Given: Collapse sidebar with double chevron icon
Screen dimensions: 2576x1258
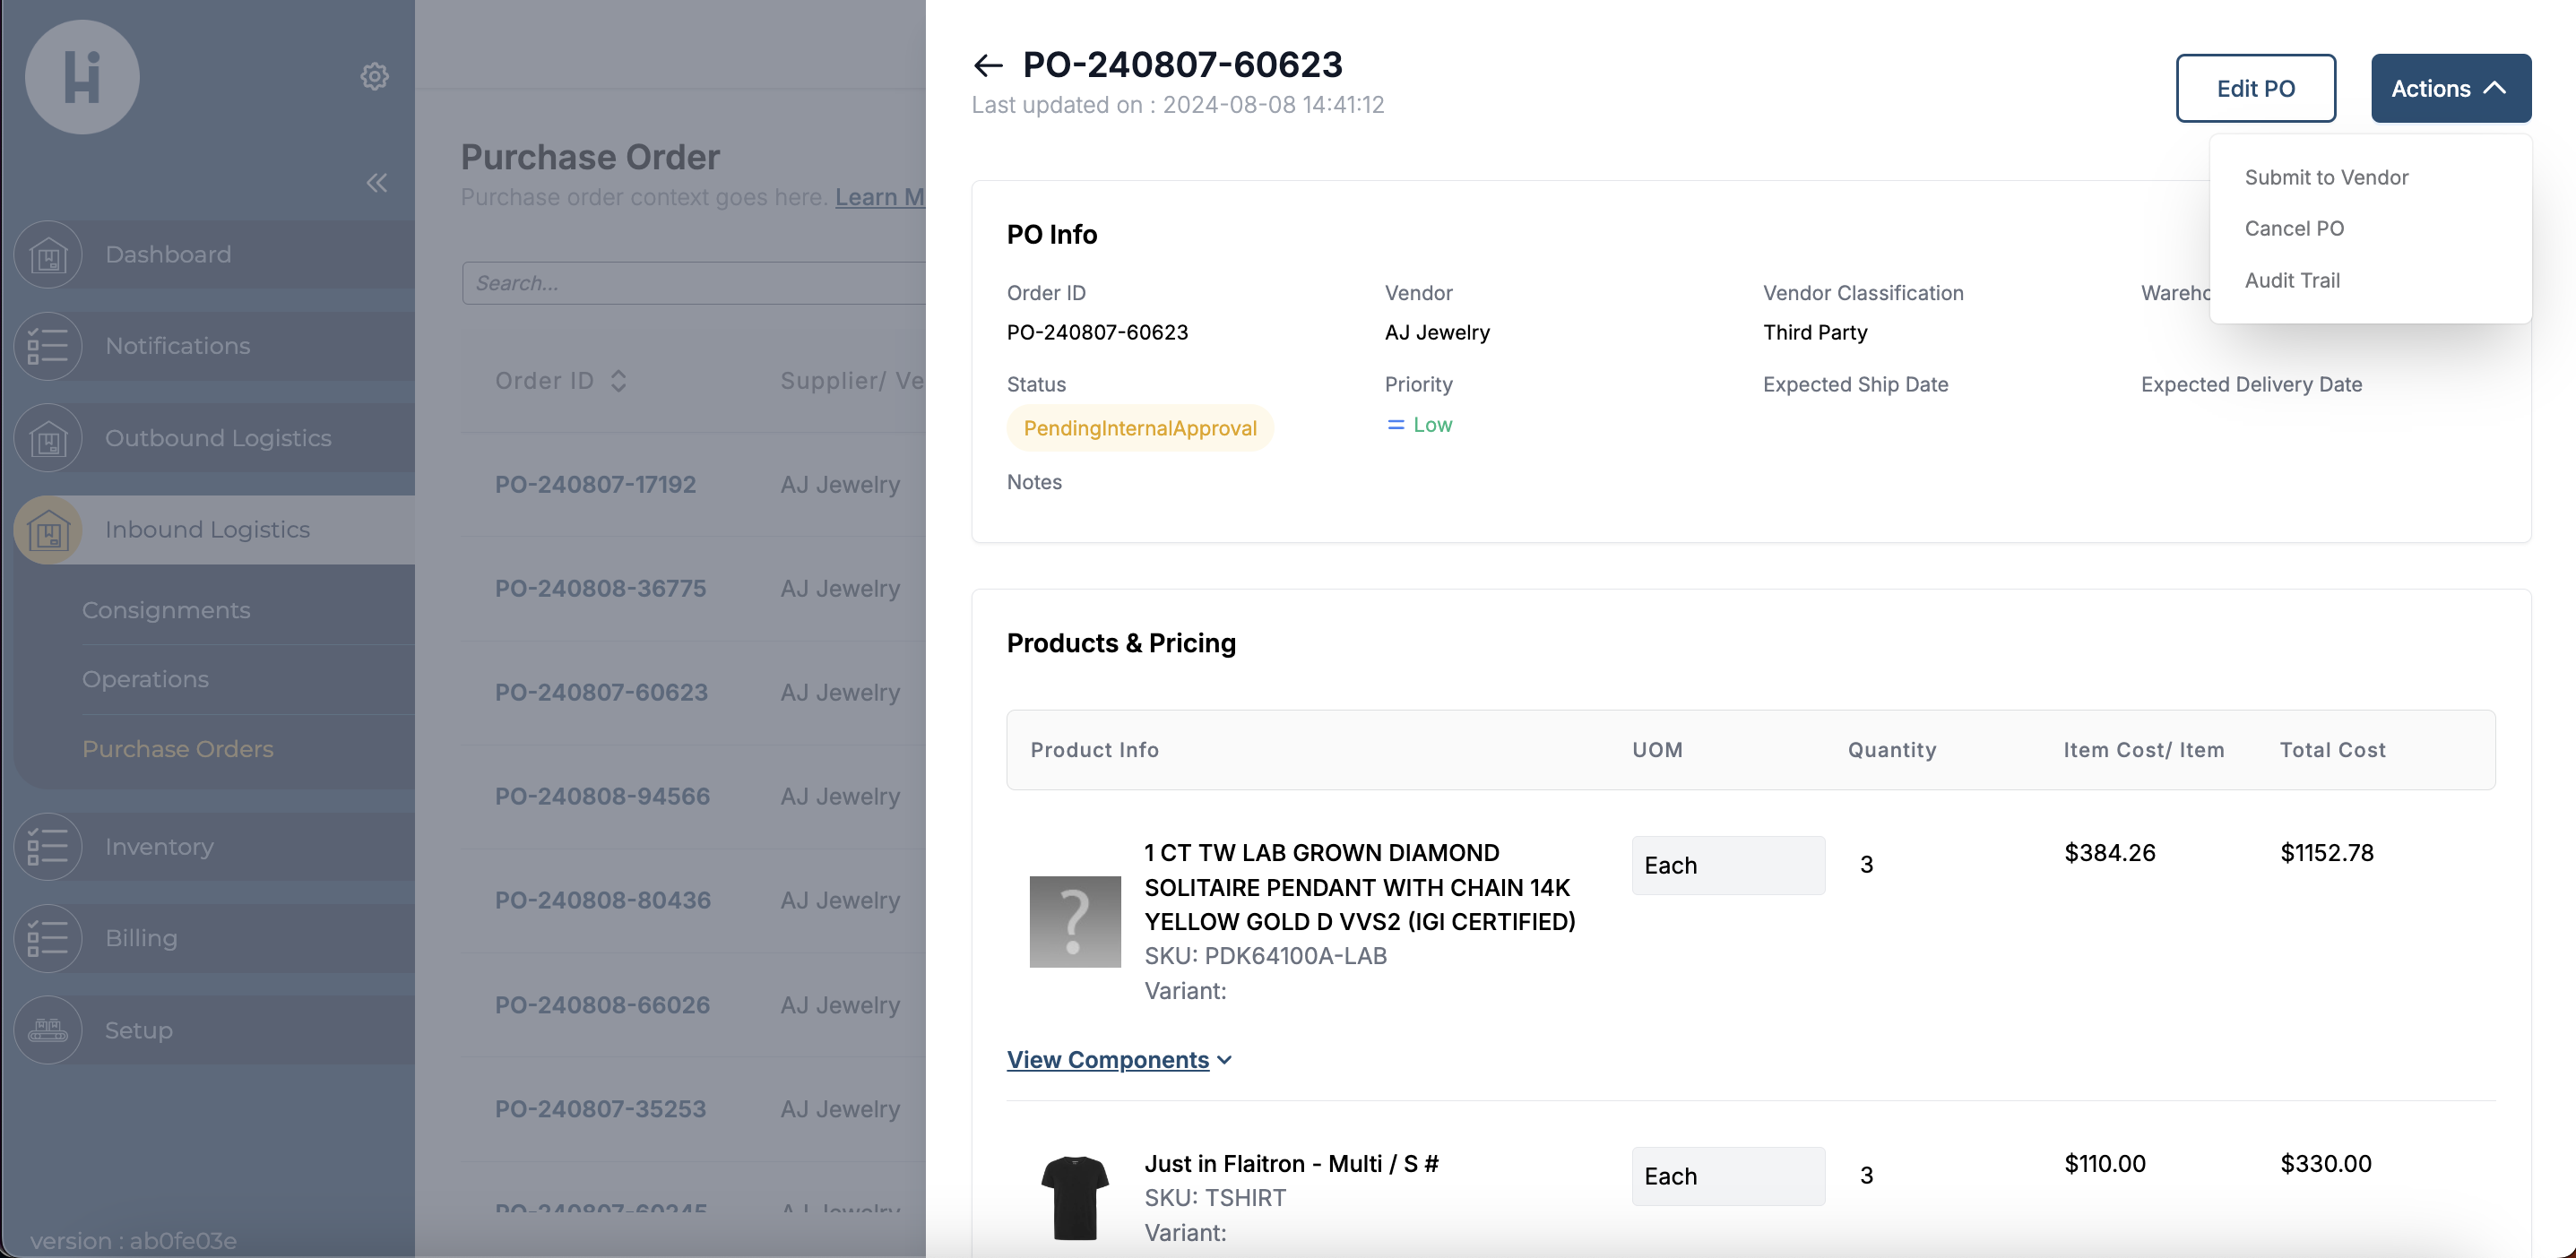Looking at the screenshot, I should (x=376, y=182).
